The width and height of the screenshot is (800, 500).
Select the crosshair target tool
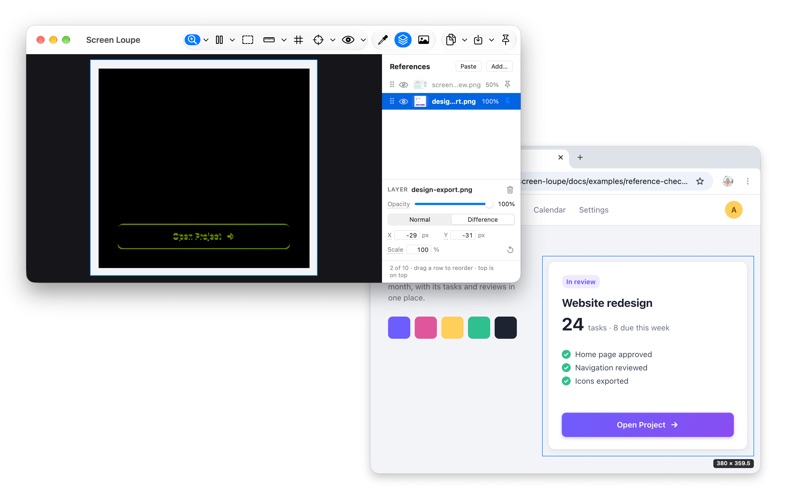[x=318, y=40]
